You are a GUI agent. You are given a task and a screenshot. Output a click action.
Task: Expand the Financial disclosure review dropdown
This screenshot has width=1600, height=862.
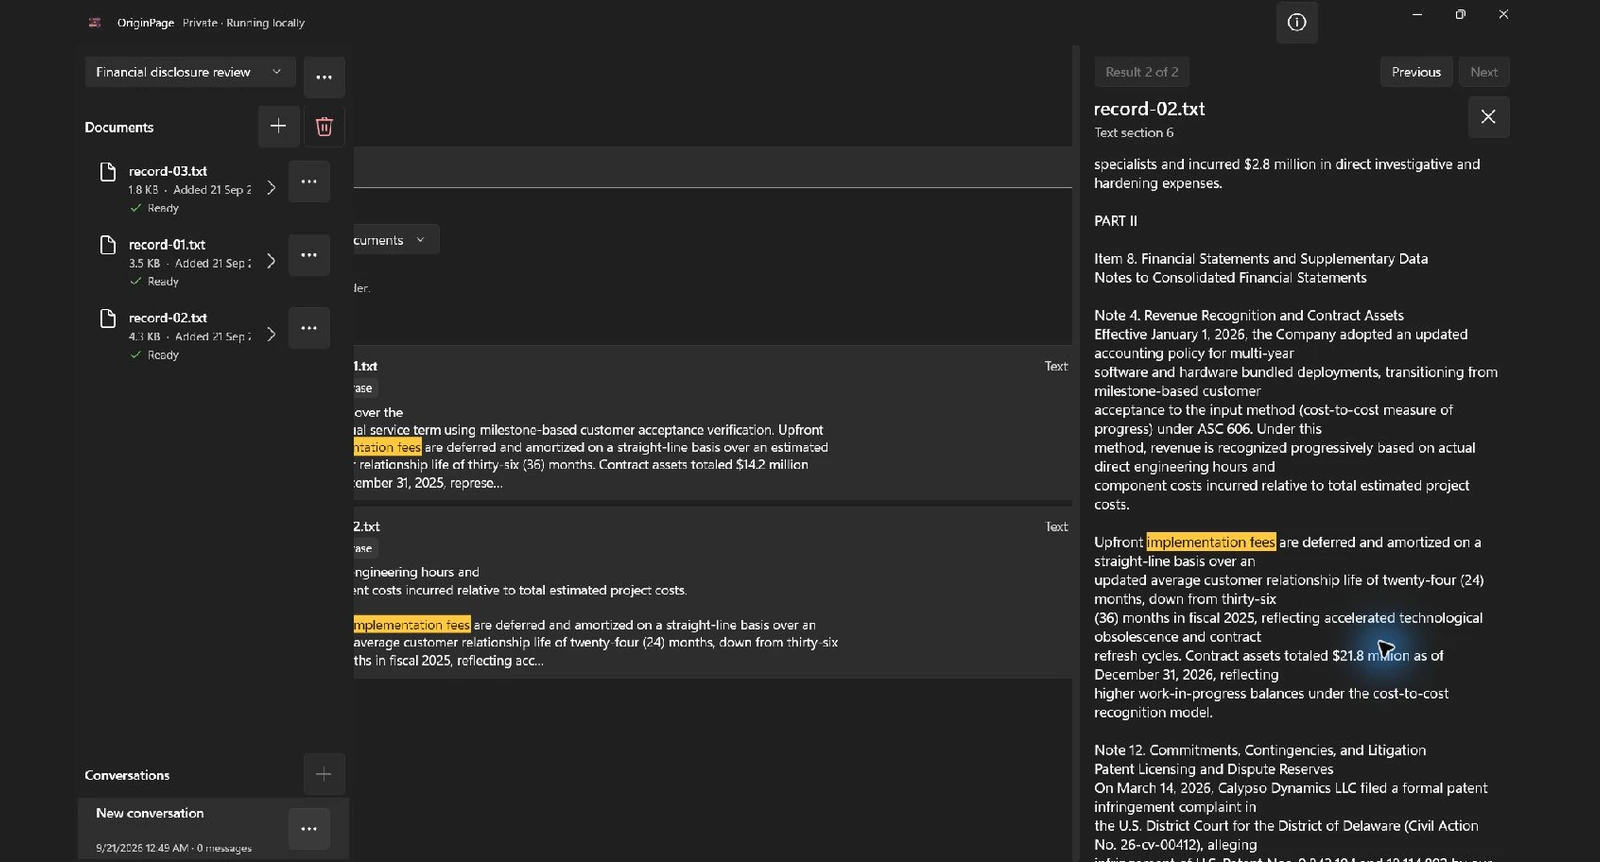tap(190, 72)
